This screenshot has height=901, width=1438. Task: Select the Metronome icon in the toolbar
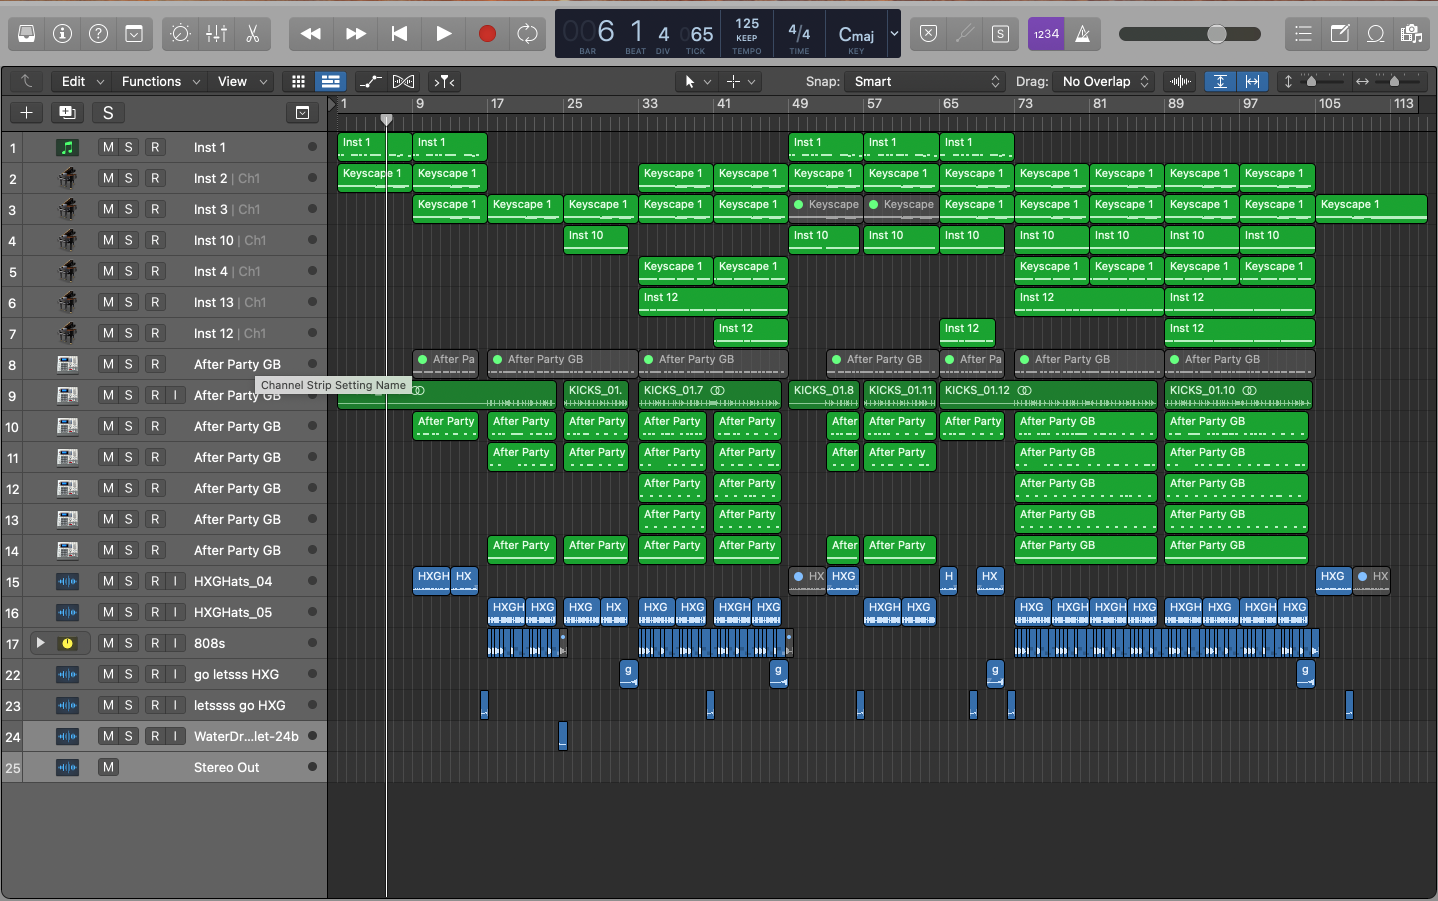coord(1083,33)
